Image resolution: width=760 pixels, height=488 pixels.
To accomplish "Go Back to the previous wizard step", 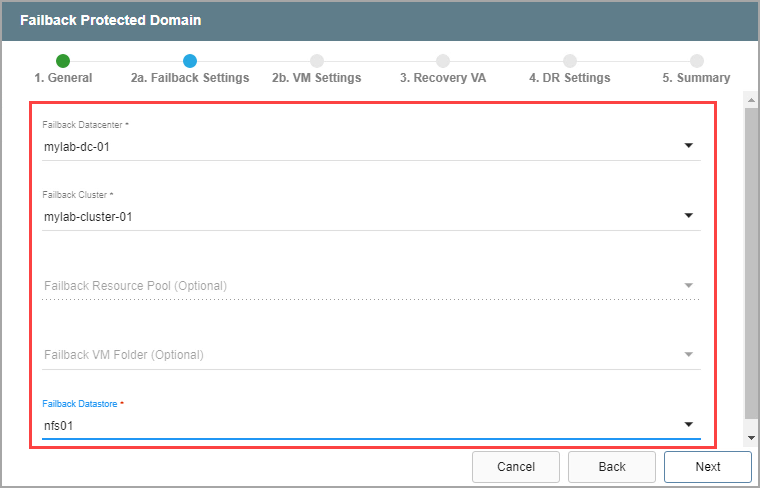I will click(x=612, y=467).
